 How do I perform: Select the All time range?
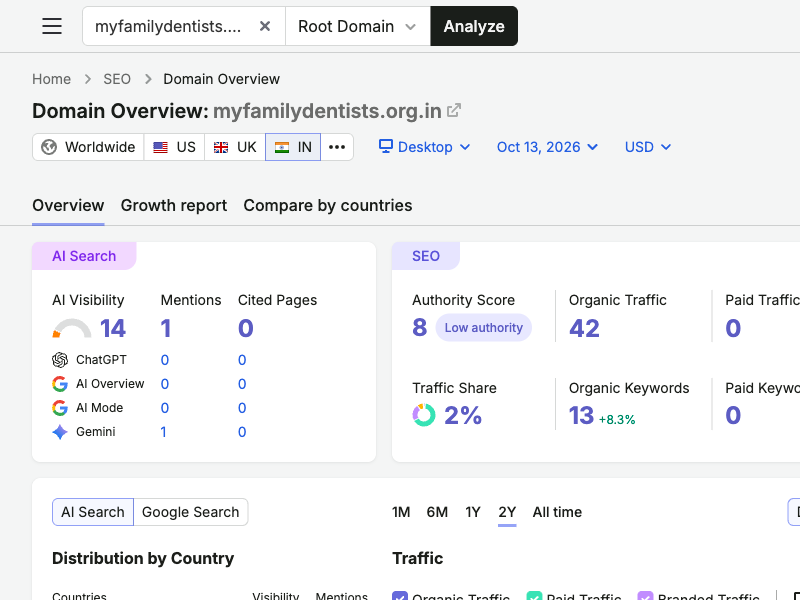click(557, 512)
